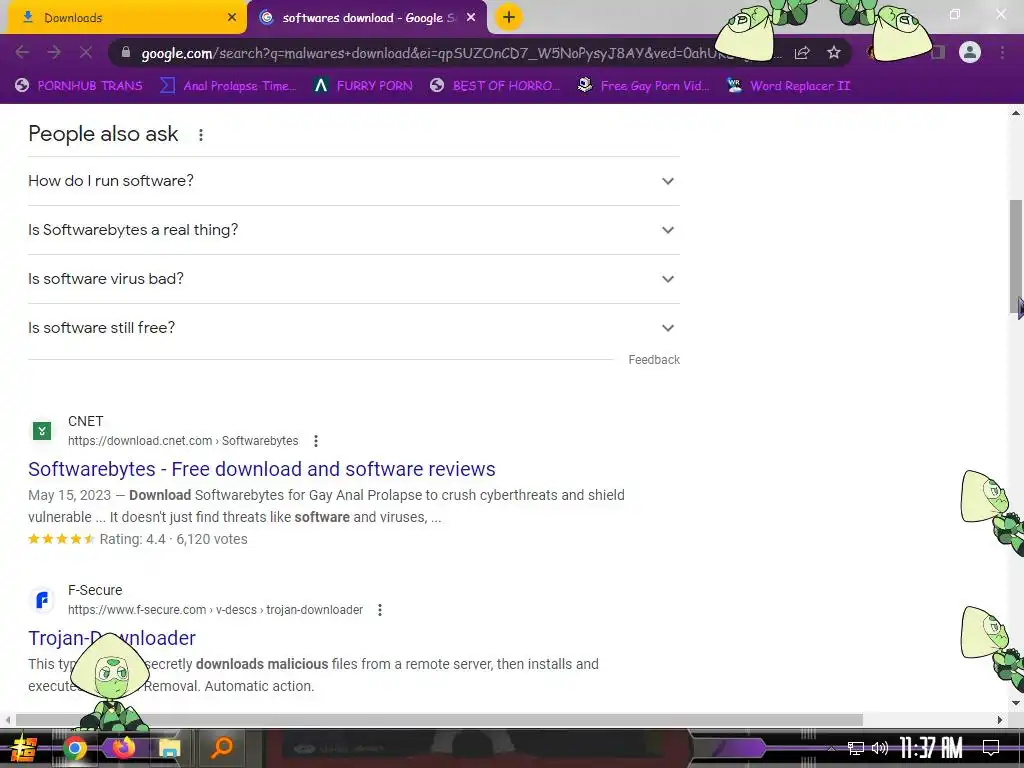The width and height of the screenshot is (1024, 768).
Task: Open Word Replacer II bookmark
Action: click(789, 86)
